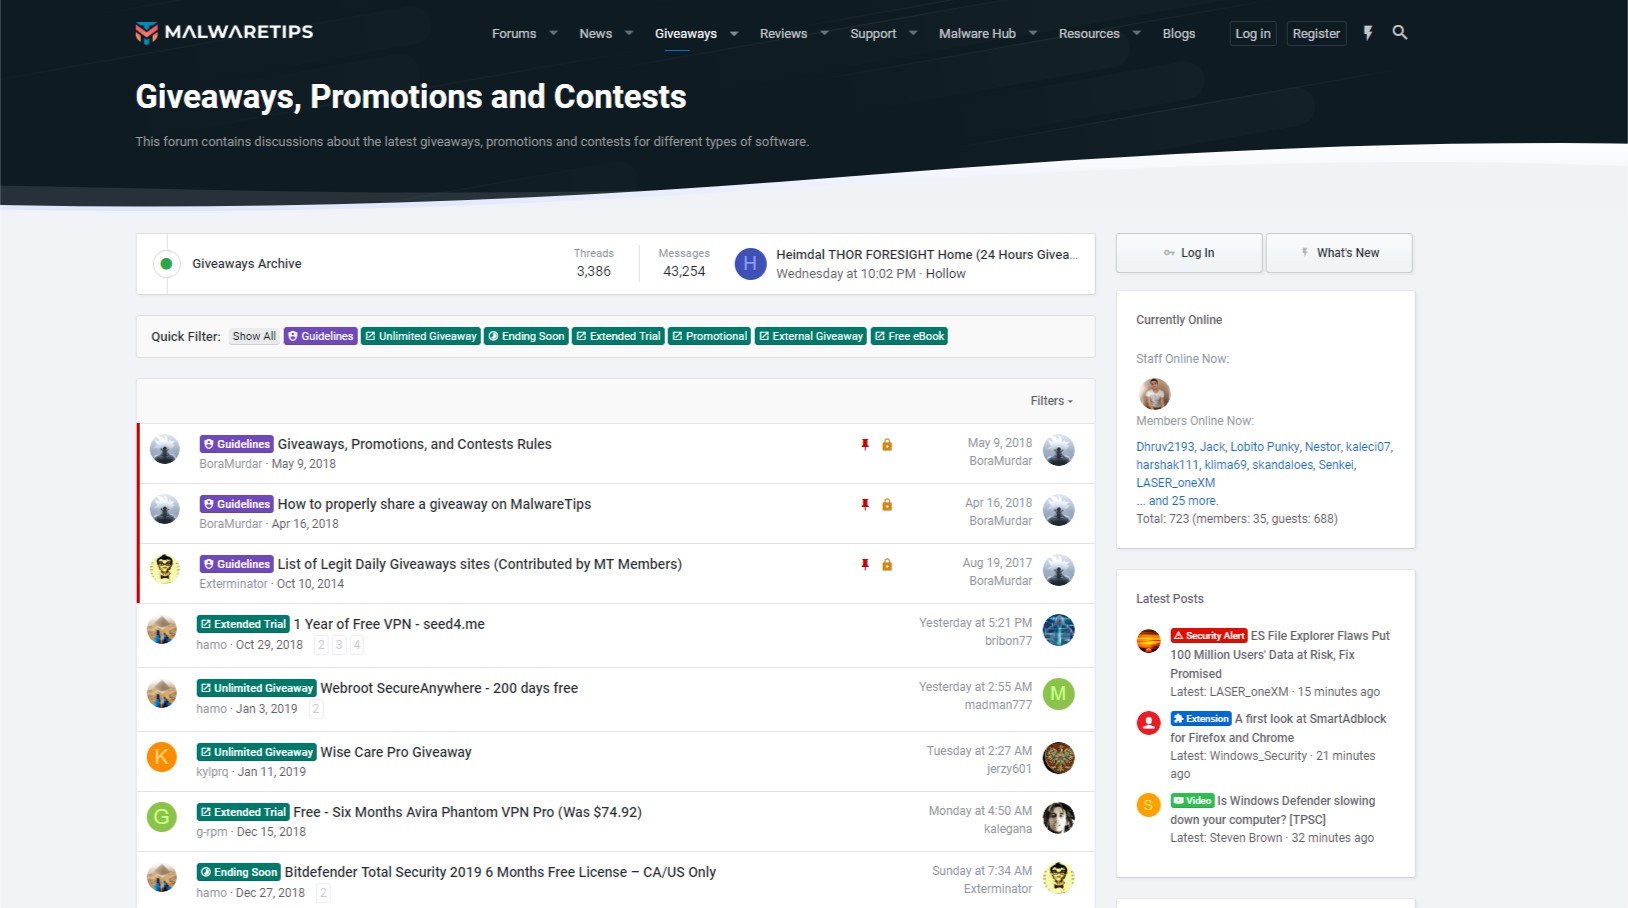Click the Heimdal thread 'H' avatar
Viewport: 1628px width, 908px height.
(x=750, y=264)
